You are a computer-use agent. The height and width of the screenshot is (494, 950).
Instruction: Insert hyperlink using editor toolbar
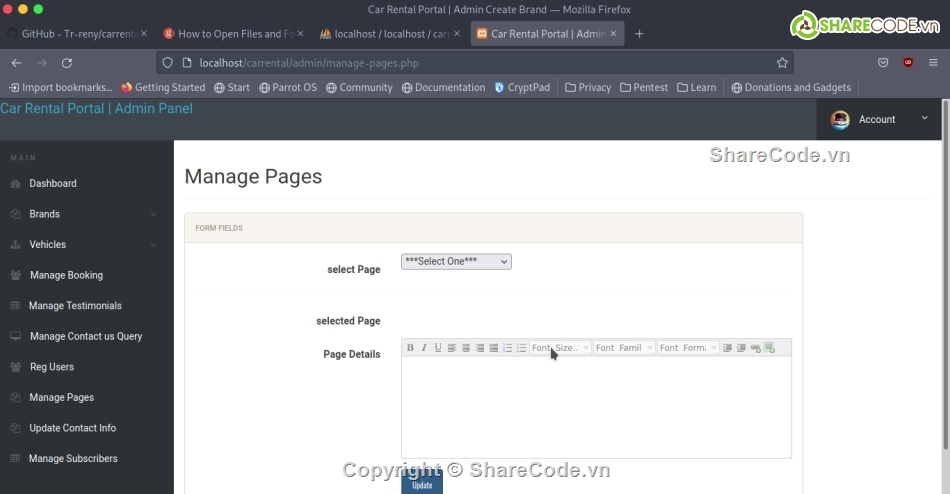[x=755, y=348]
